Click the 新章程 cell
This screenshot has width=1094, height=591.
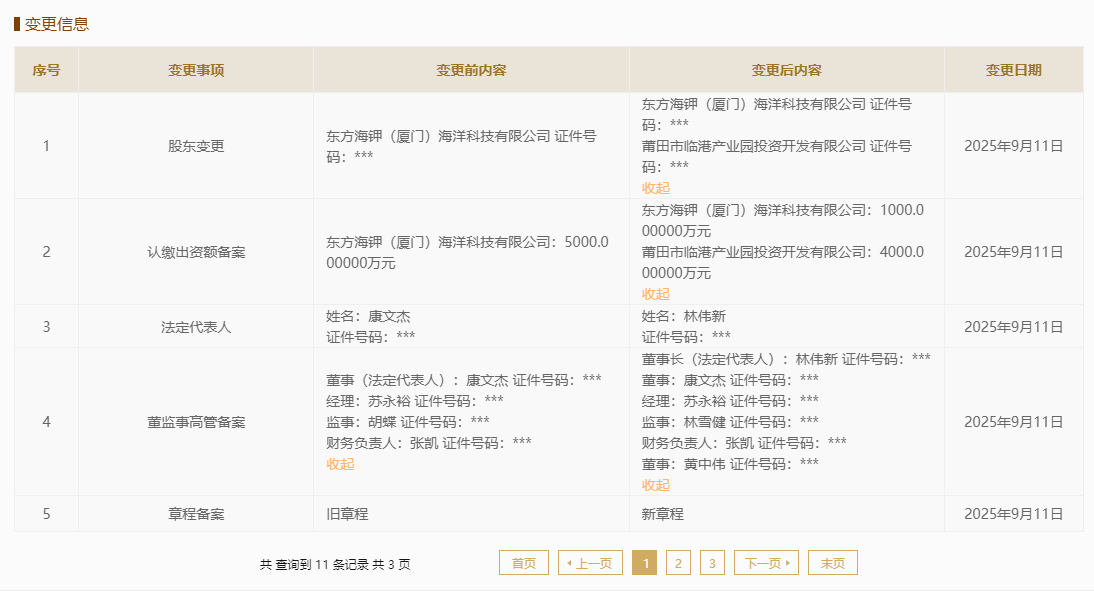point(786,514)
